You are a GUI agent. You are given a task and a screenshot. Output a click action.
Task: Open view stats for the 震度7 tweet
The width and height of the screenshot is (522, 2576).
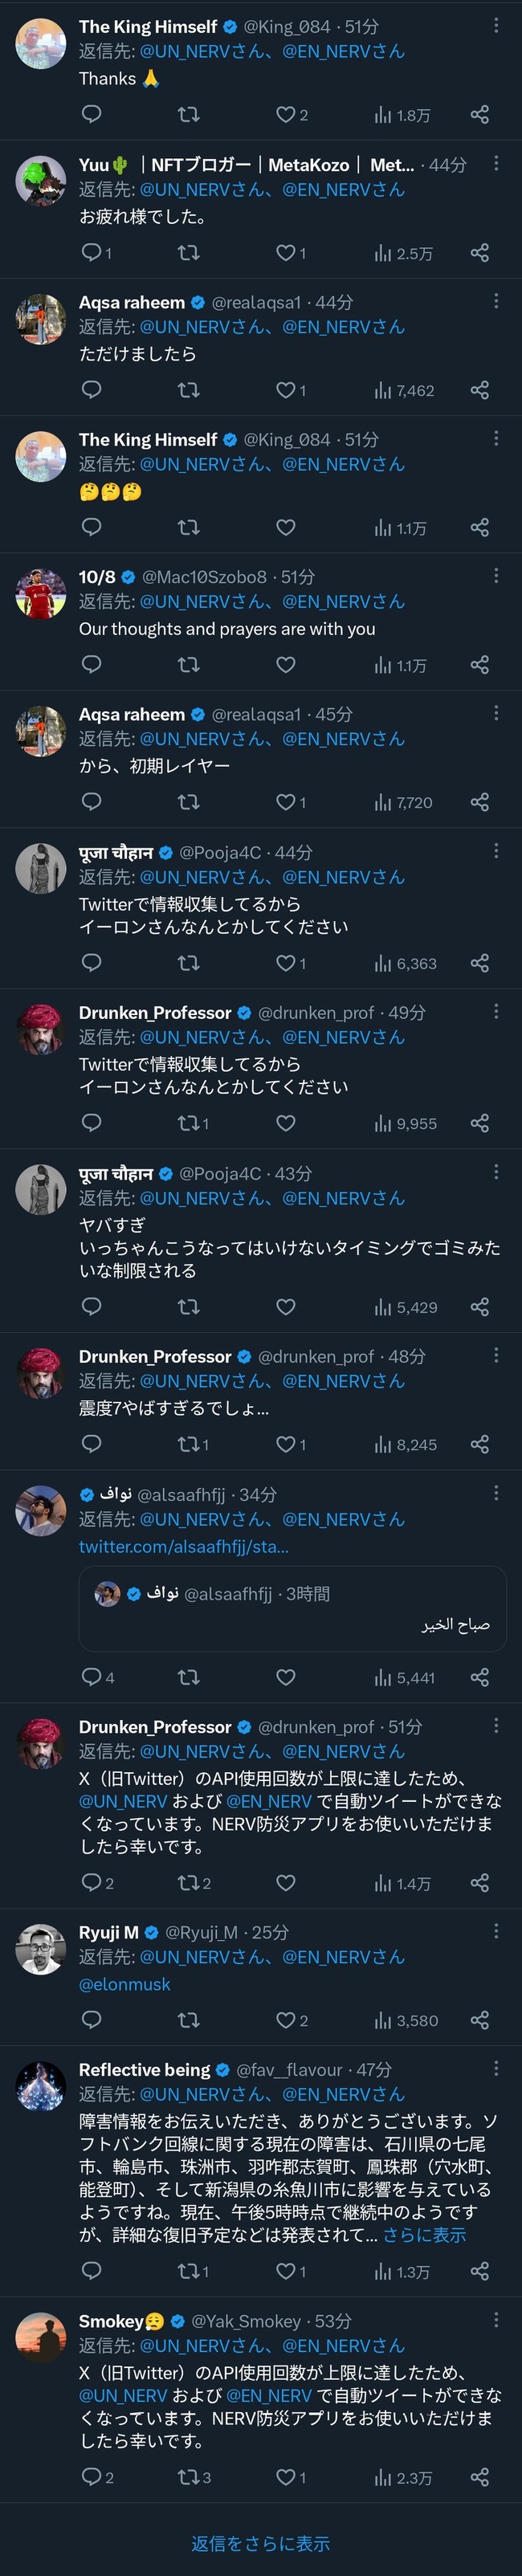click(405, 1444)
